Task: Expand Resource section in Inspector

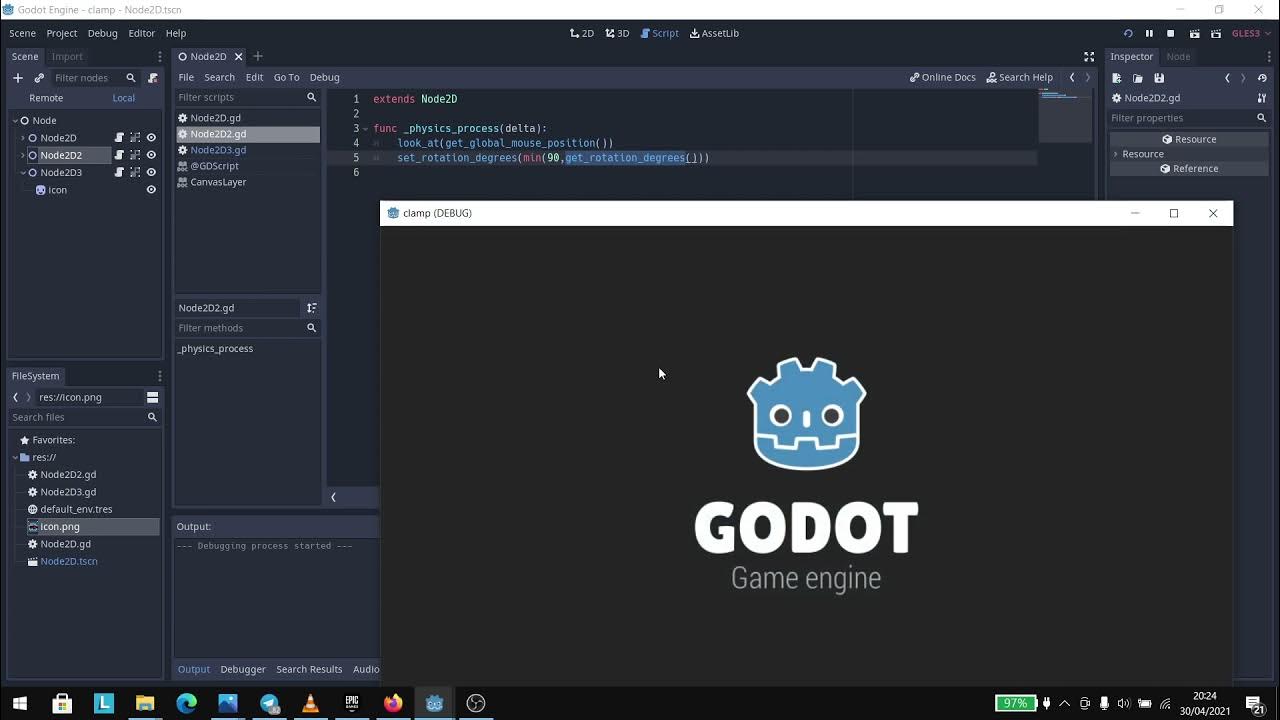Action: [x=1116, y=154]
